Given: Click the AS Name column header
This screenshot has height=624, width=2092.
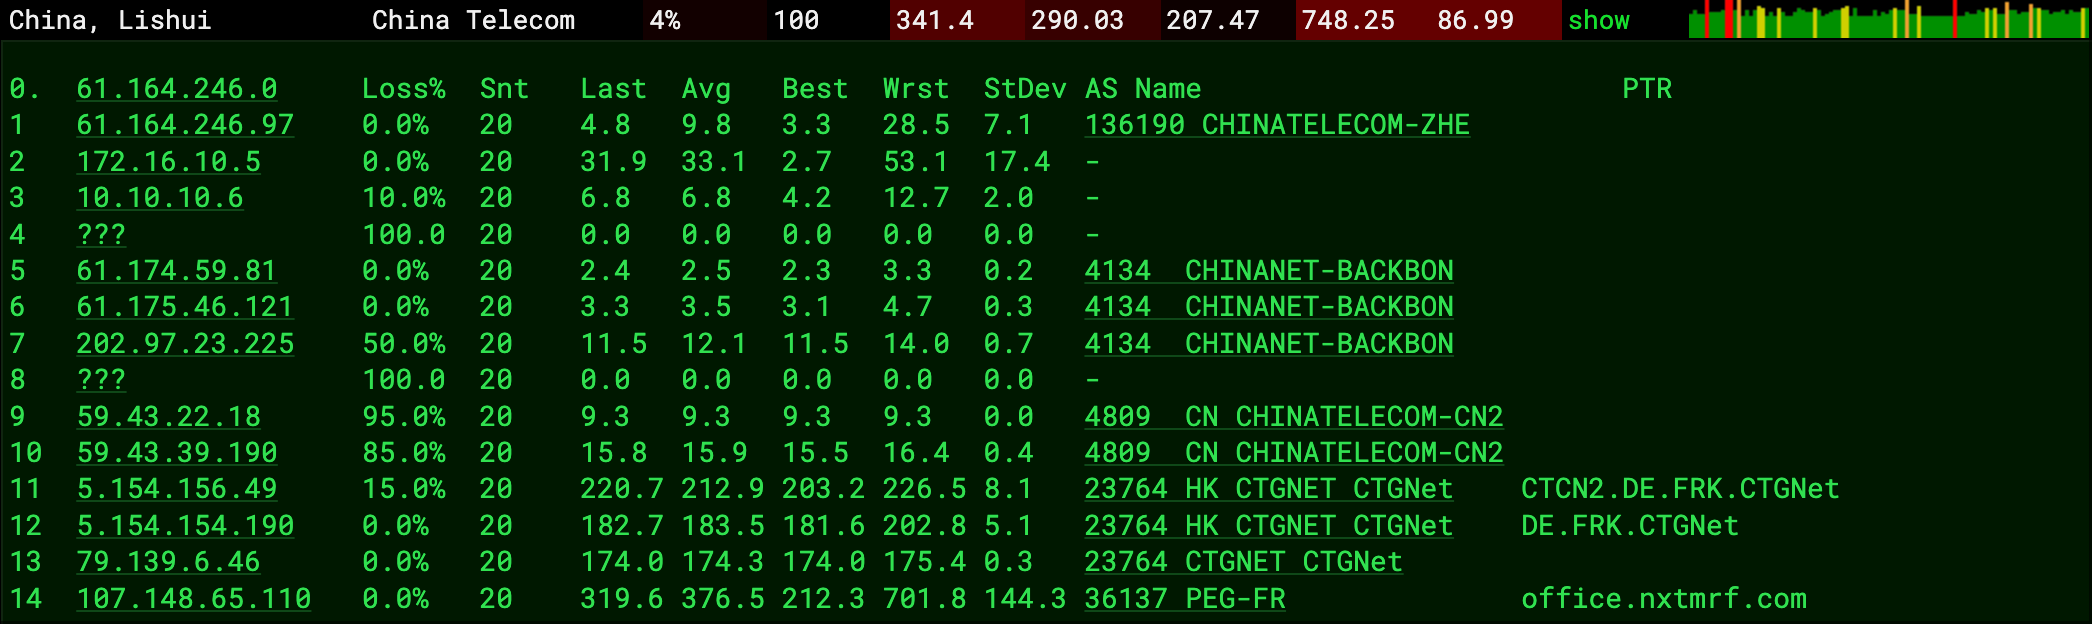Looking at the screenshot, I should pyautogui.click(x=1143, y=89).
